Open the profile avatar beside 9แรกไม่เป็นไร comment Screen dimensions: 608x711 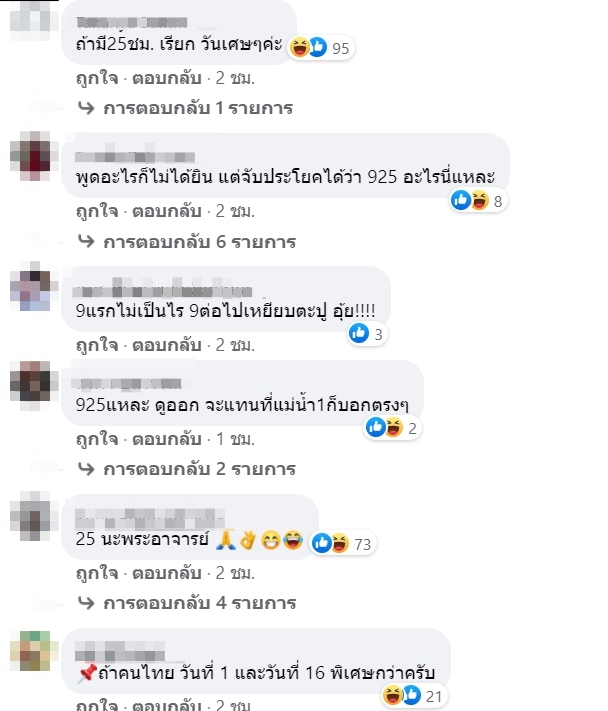click(32, 286)
